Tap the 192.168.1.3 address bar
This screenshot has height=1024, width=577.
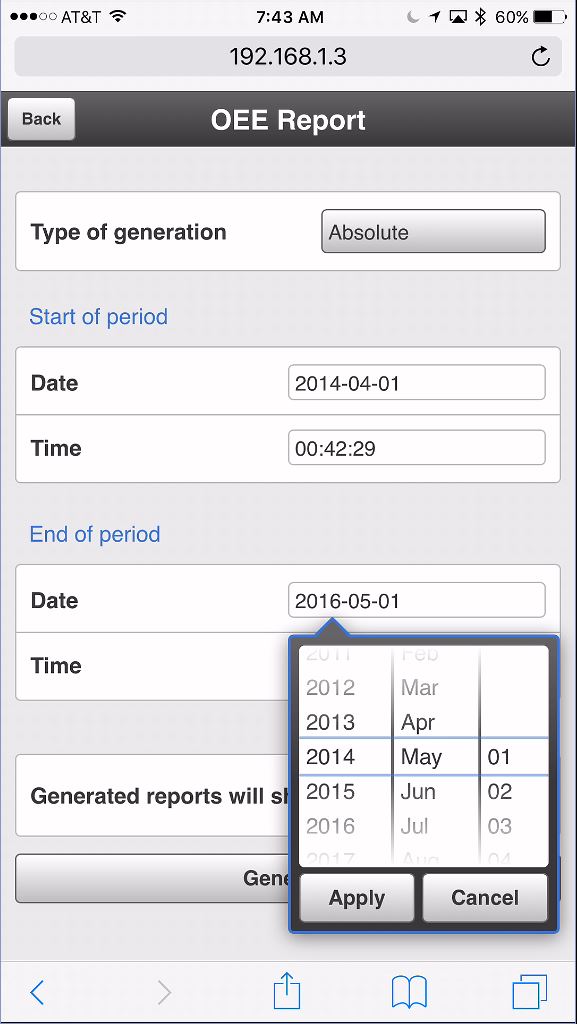point(288,57)
